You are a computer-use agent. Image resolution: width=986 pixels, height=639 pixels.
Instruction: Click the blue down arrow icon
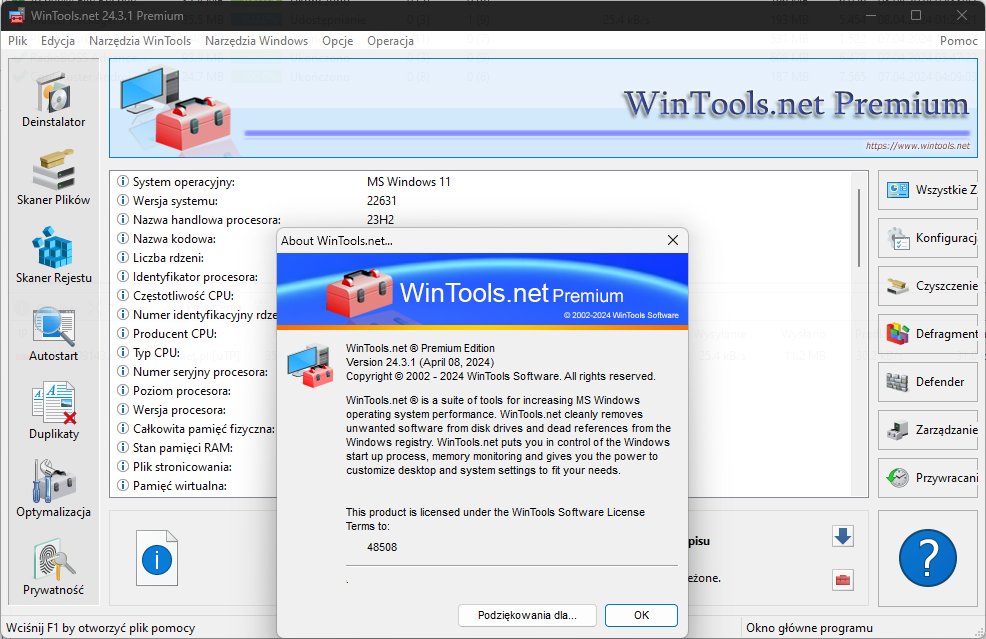(843, 536)
